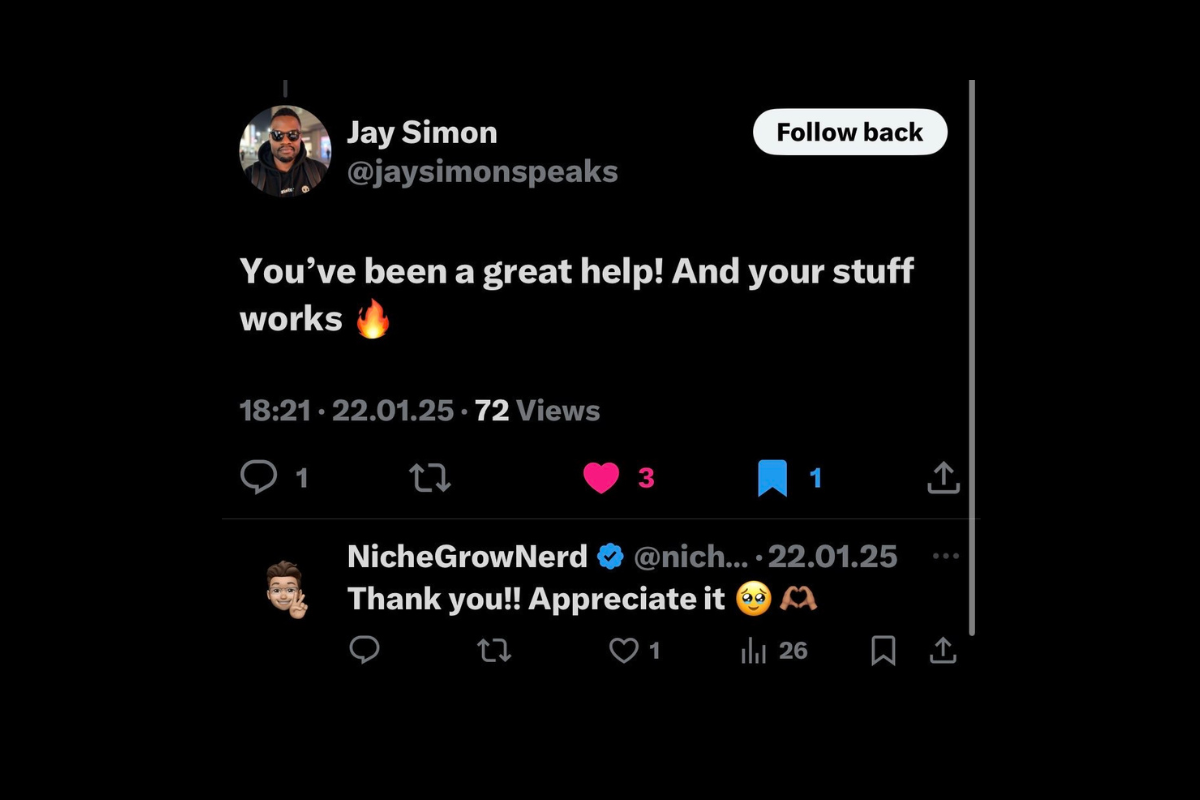Open Jay Simon's profile picture

(x=285, y=151)
